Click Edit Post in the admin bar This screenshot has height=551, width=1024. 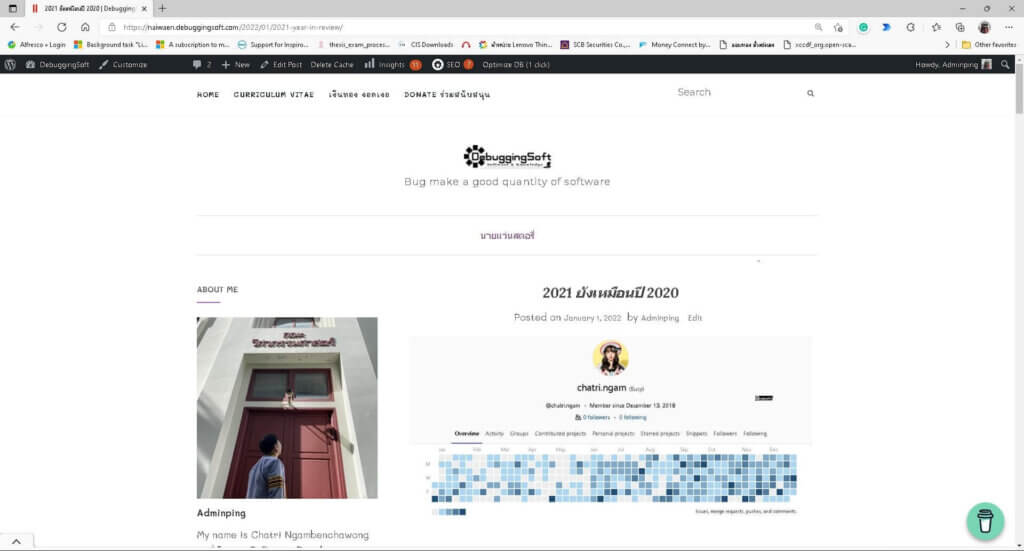(x=281, y=65)
